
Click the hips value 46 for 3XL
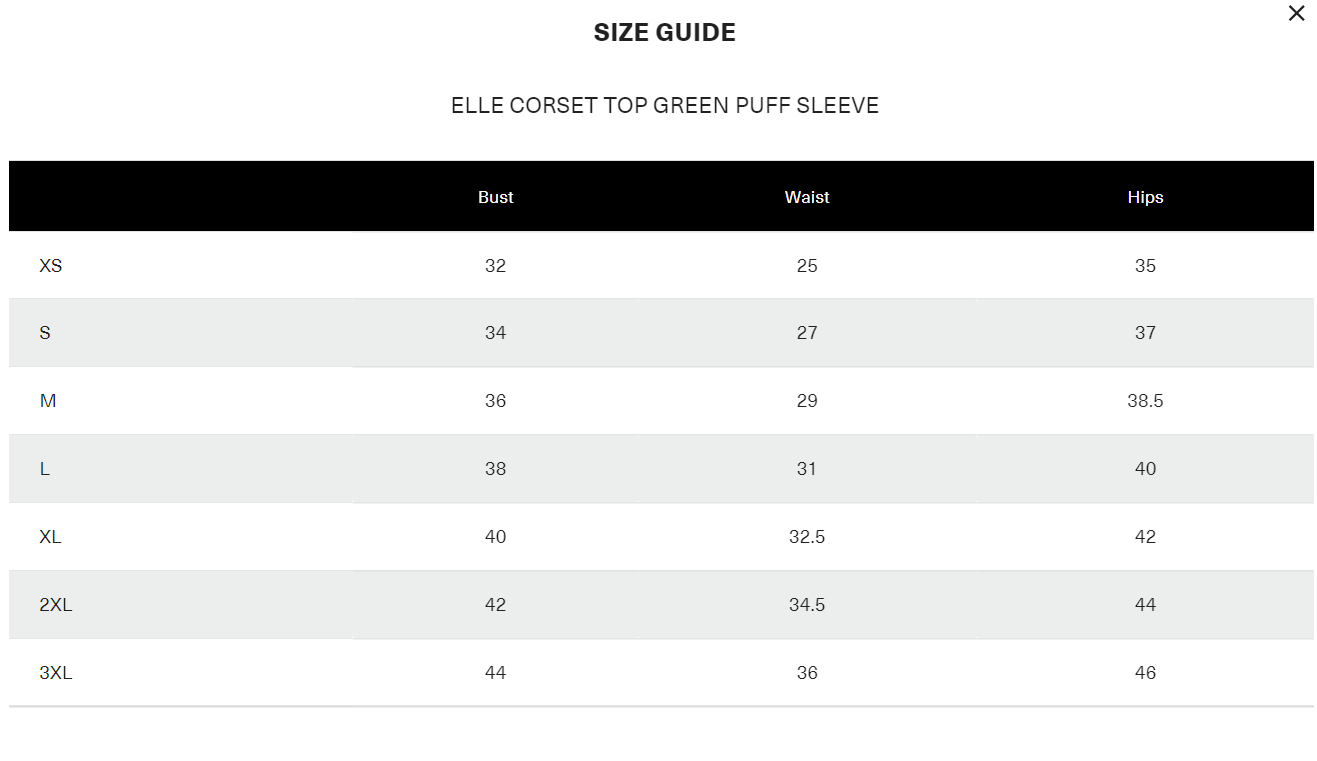(1145, 673)
